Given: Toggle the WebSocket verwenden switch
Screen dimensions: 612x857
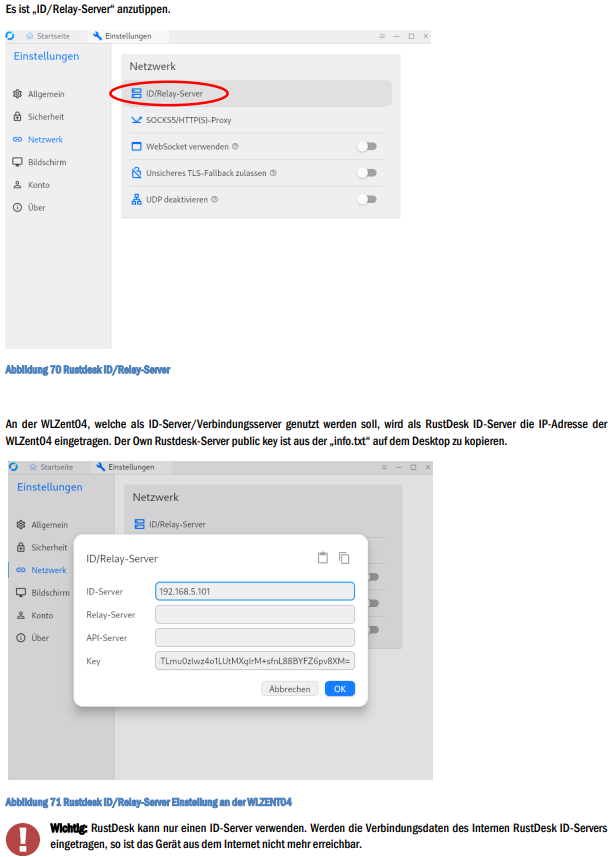Looking at the screenshot, I should point(367,146).
